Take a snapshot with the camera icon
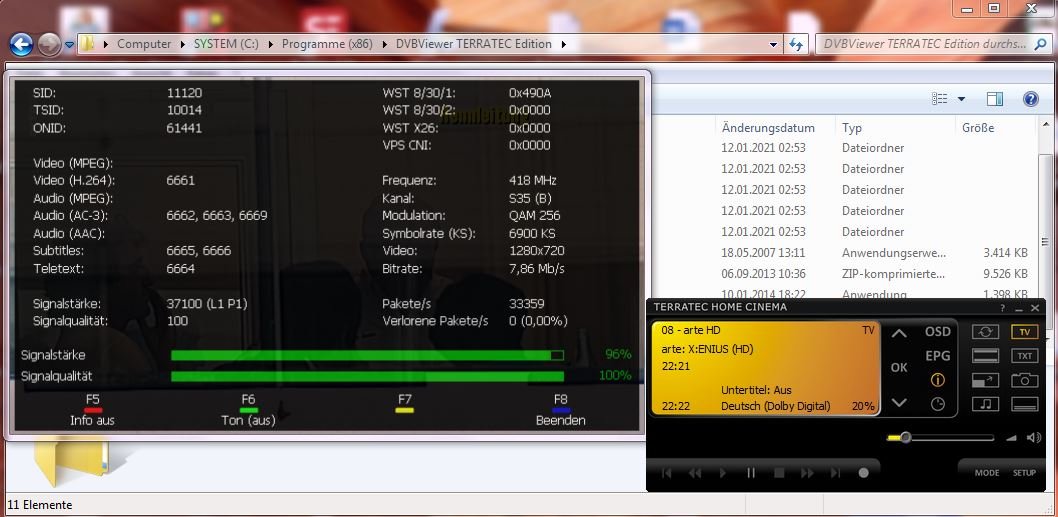The height and width of the screenshot is (517, 1058). [1024, 380]
